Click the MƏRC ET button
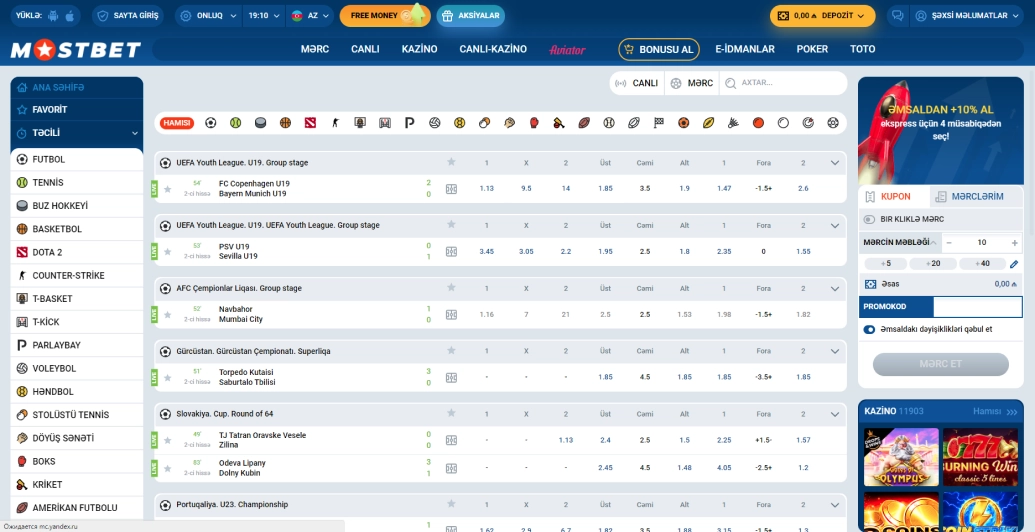This screenshot has width=1035, height=532. coord(941,364)
